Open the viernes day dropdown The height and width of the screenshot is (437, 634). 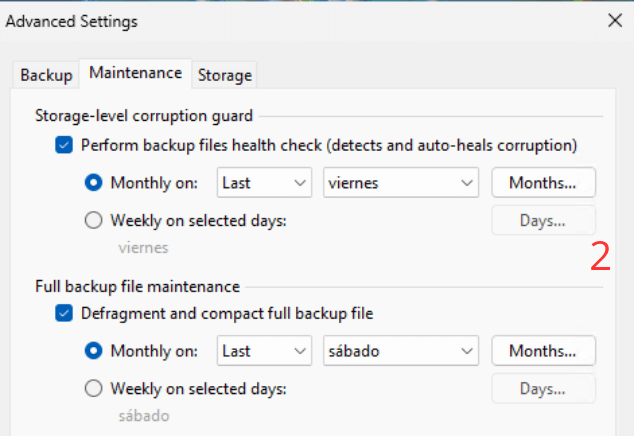(402, 183)
